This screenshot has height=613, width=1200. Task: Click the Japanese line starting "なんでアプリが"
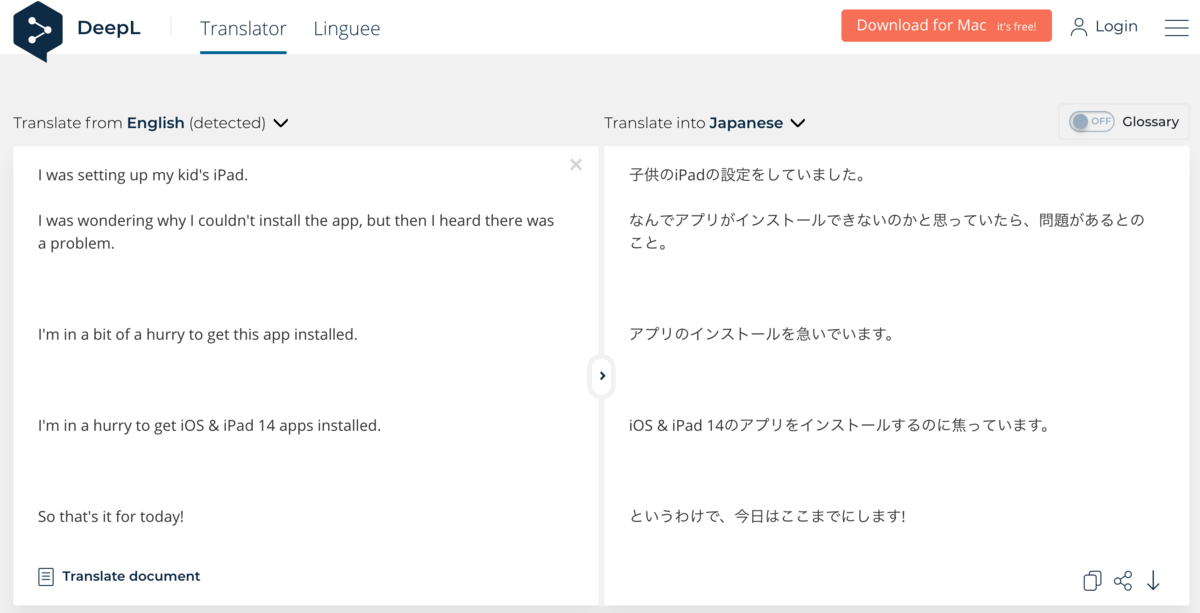(887, 232)
